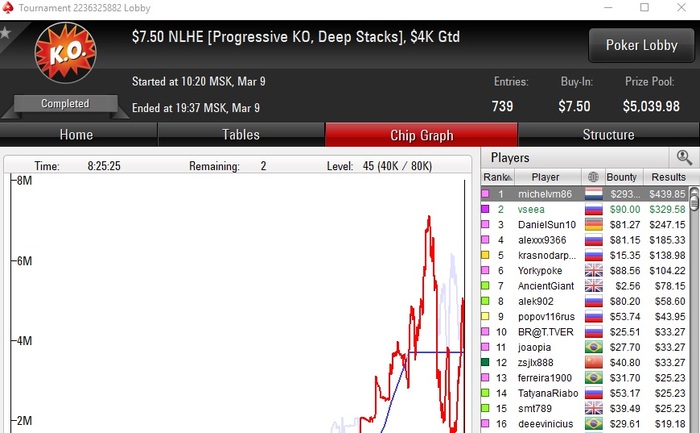Viewport: 700px width, 433px height.
Task: Click the Russian flag for krasnodarp
Action: [594, 255]
